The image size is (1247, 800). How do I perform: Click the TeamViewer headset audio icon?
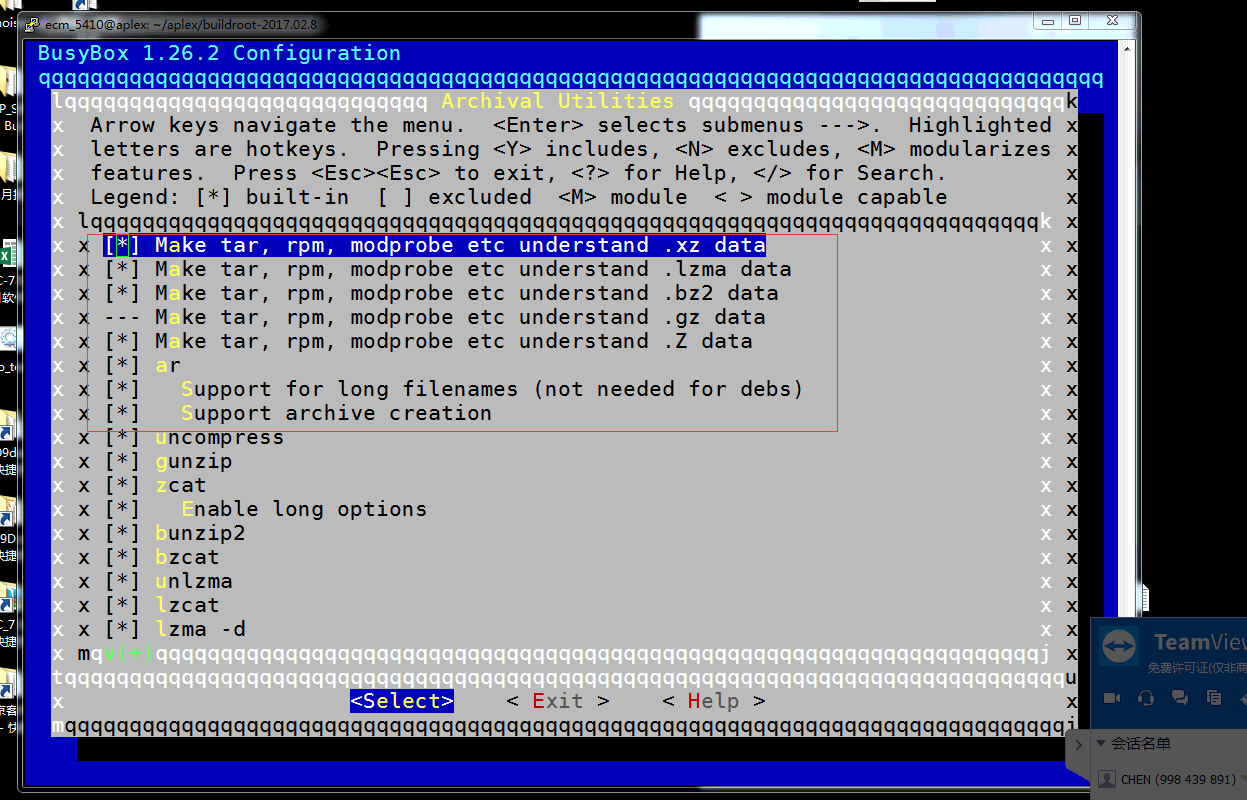pyautogui.click(x=1146, y=697)
